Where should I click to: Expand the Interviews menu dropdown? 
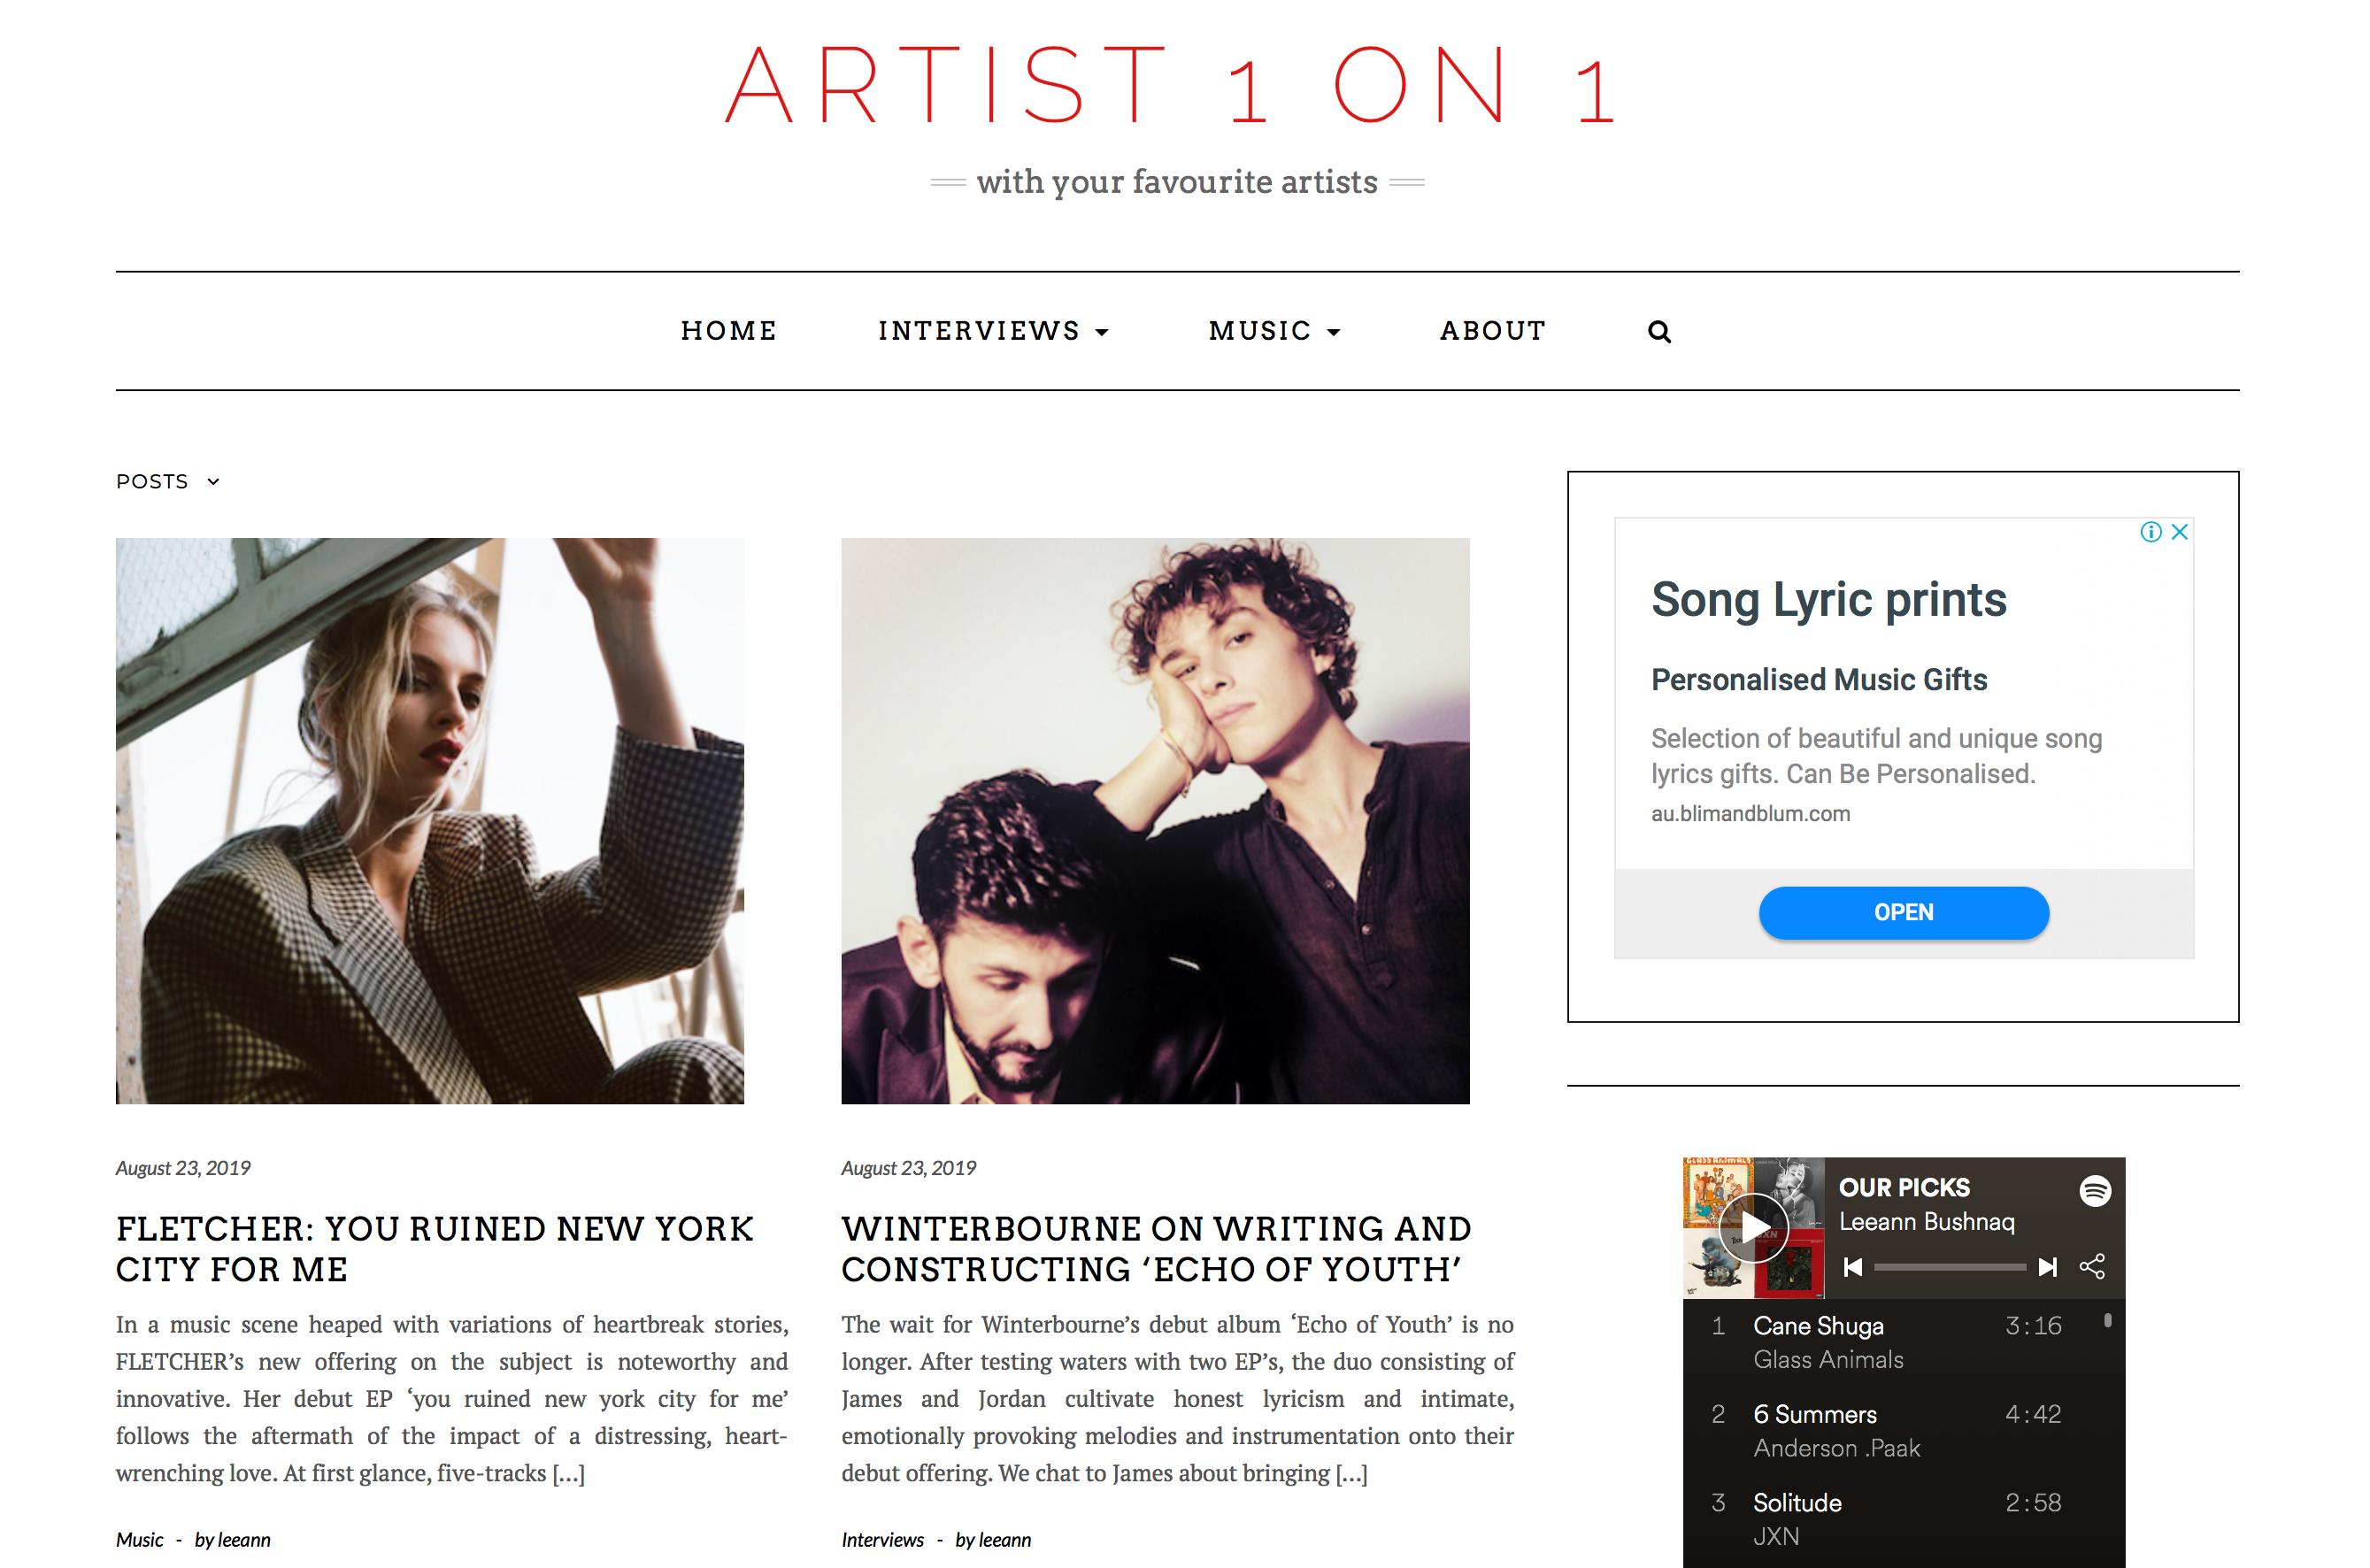point(994,331)
